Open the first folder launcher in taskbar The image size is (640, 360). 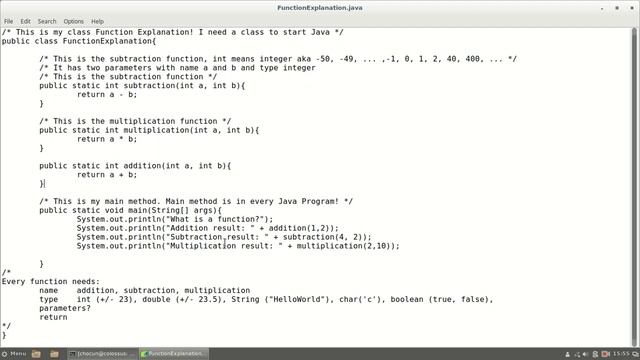point(36,354)
